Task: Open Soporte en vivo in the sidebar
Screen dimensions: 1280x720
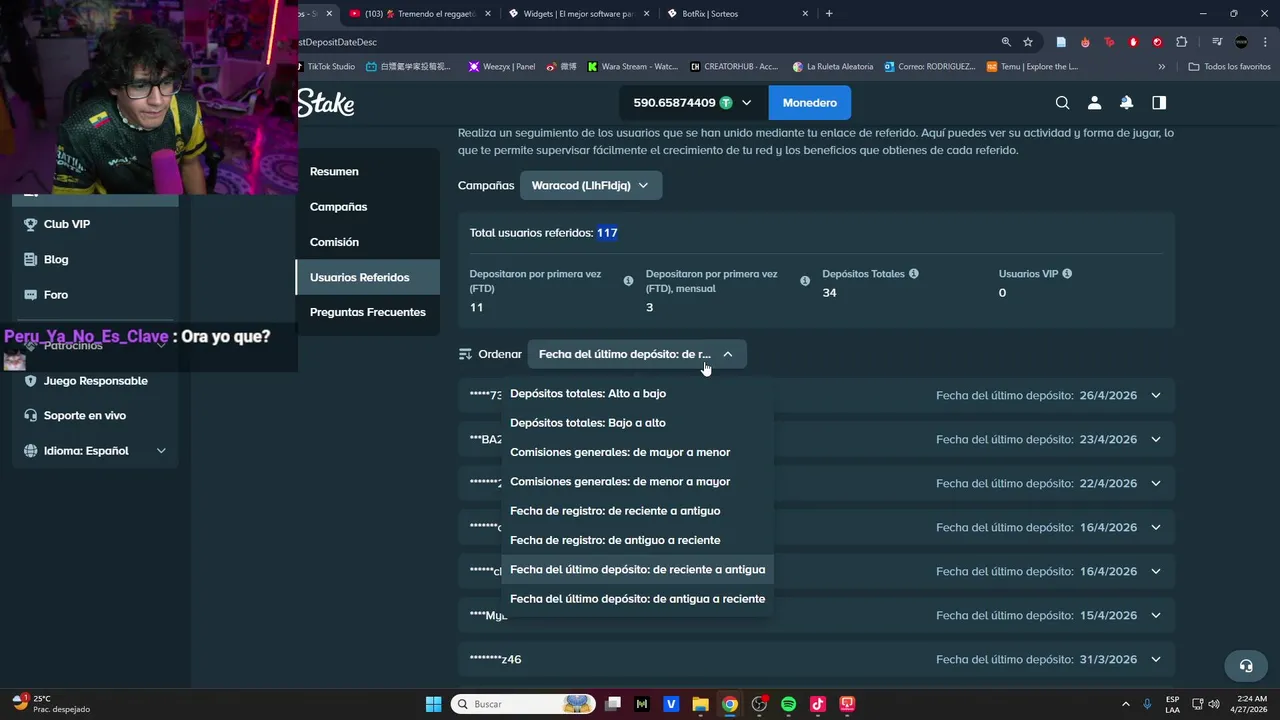Action: tap(95, 416)
